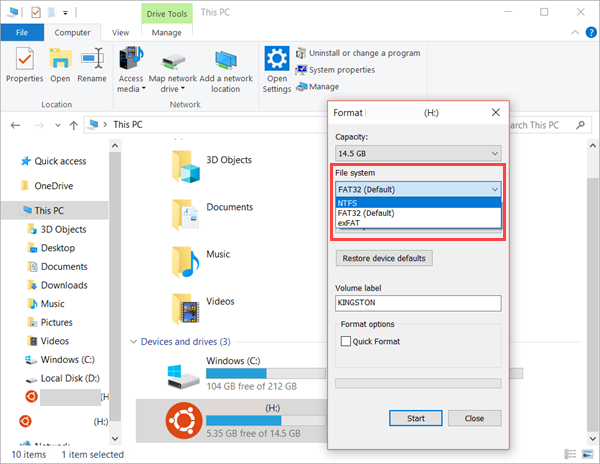
Task: Select OneDrive in navigation pane
Action: point(47,186)
